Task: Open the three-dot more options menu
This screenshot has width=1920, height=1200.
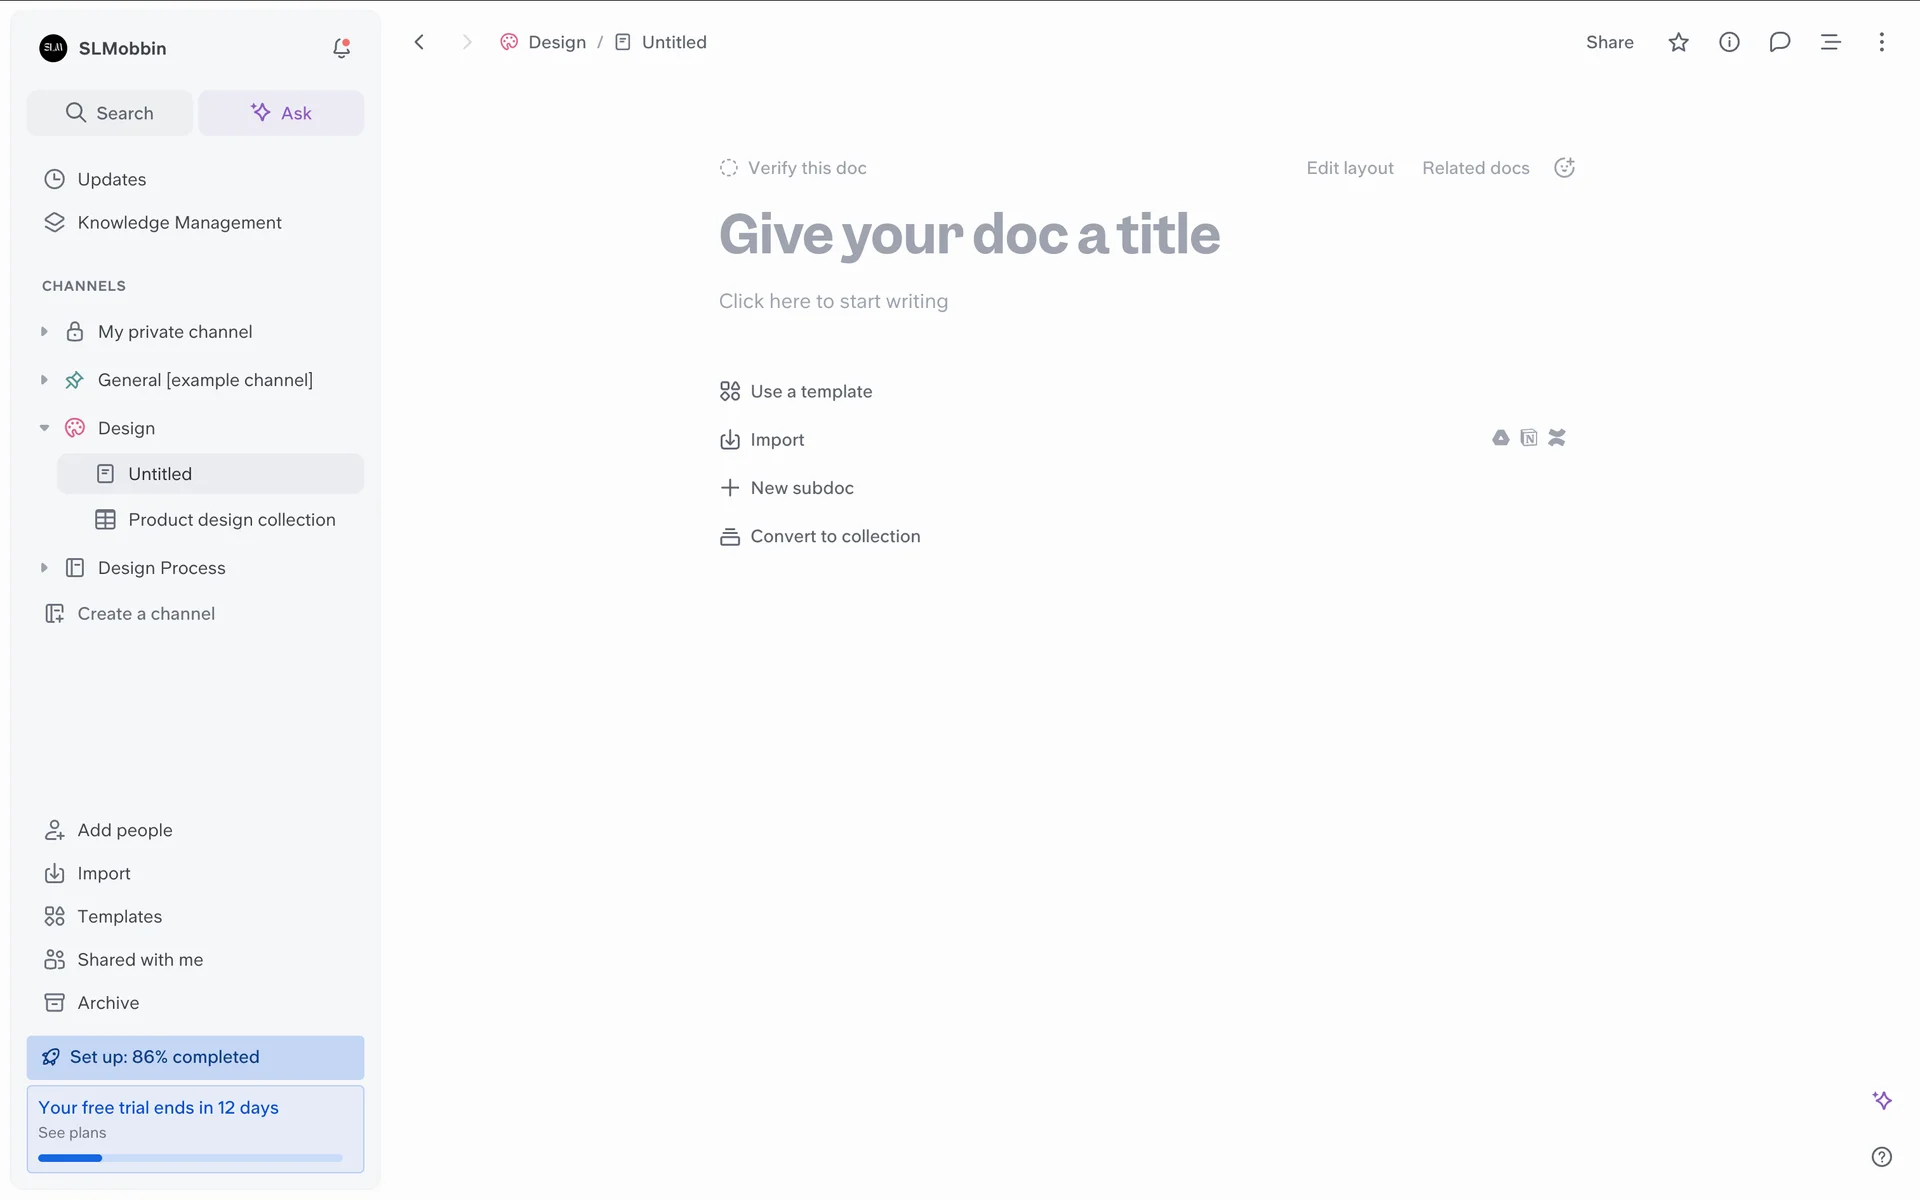Action: click(x=1881, y=42)
